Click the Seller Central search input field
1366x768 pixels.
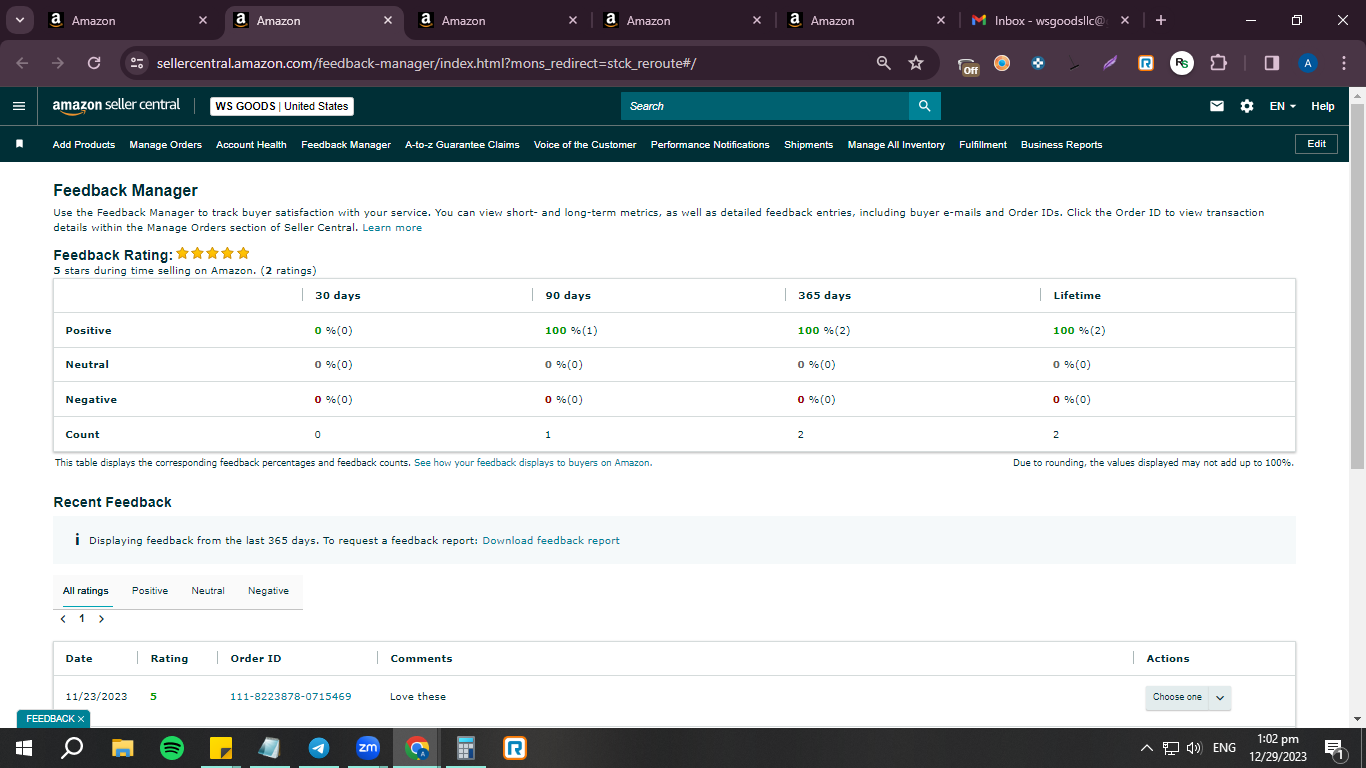point(765,106)
